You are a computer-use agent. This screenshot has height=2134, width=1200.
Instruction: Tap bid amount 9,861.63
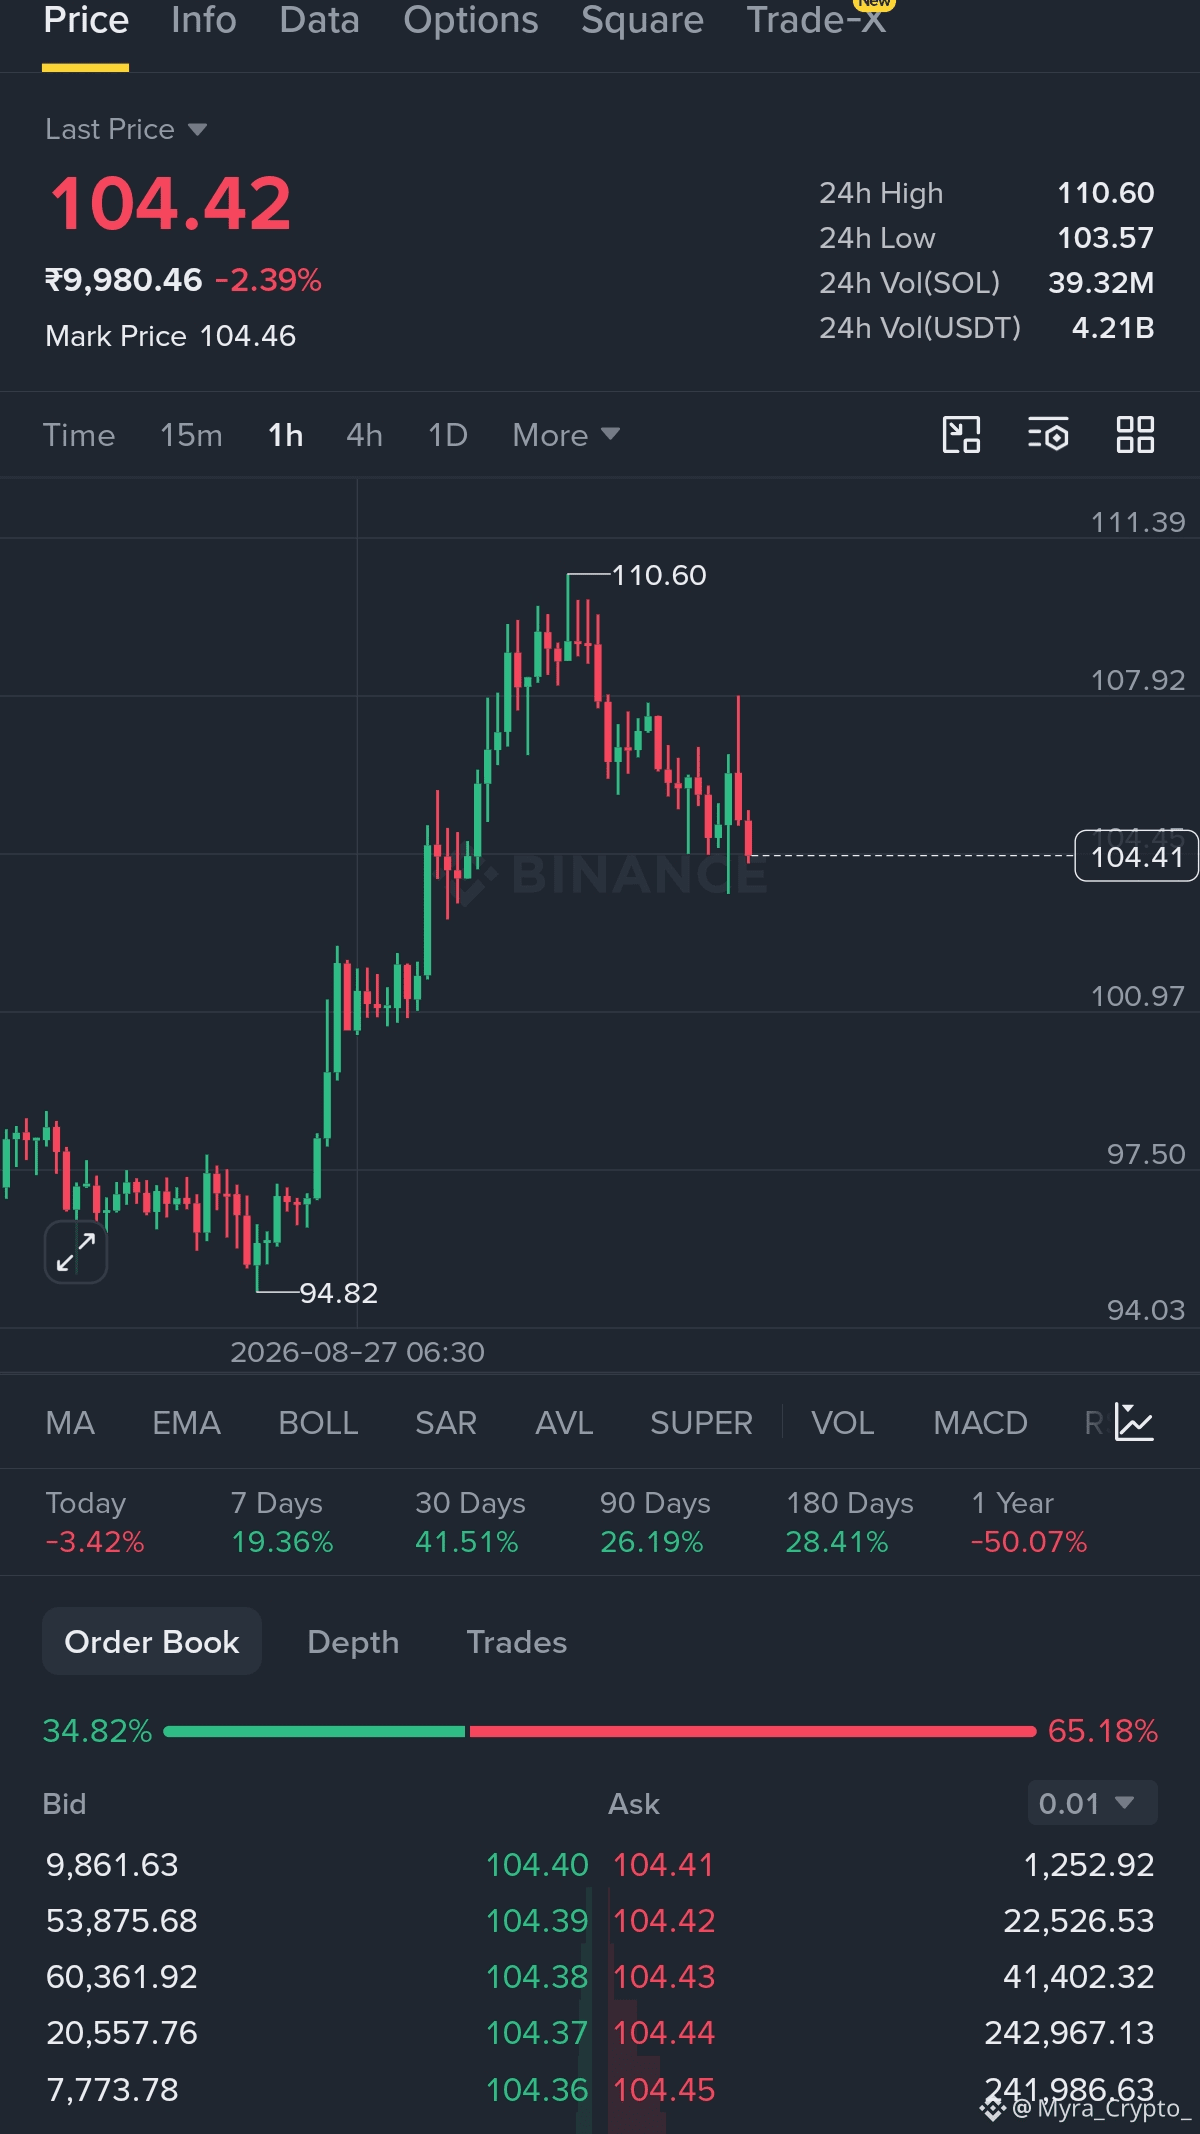click(112, 1865)
